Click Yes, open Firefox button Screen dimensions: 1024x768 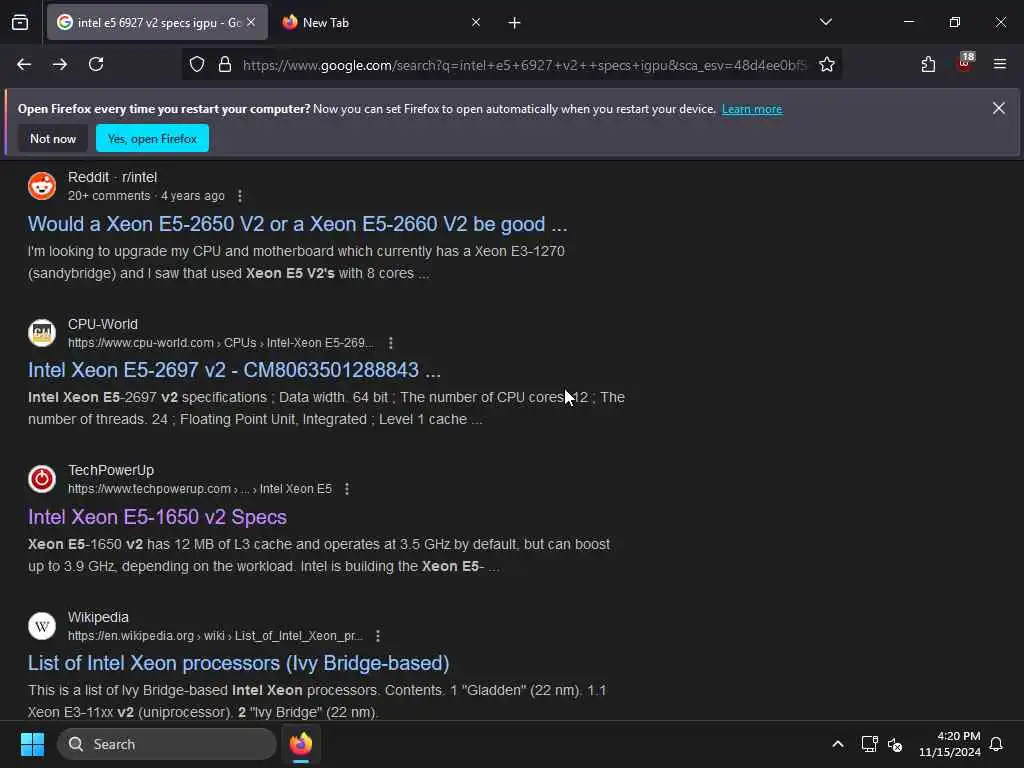pos(152,138)
